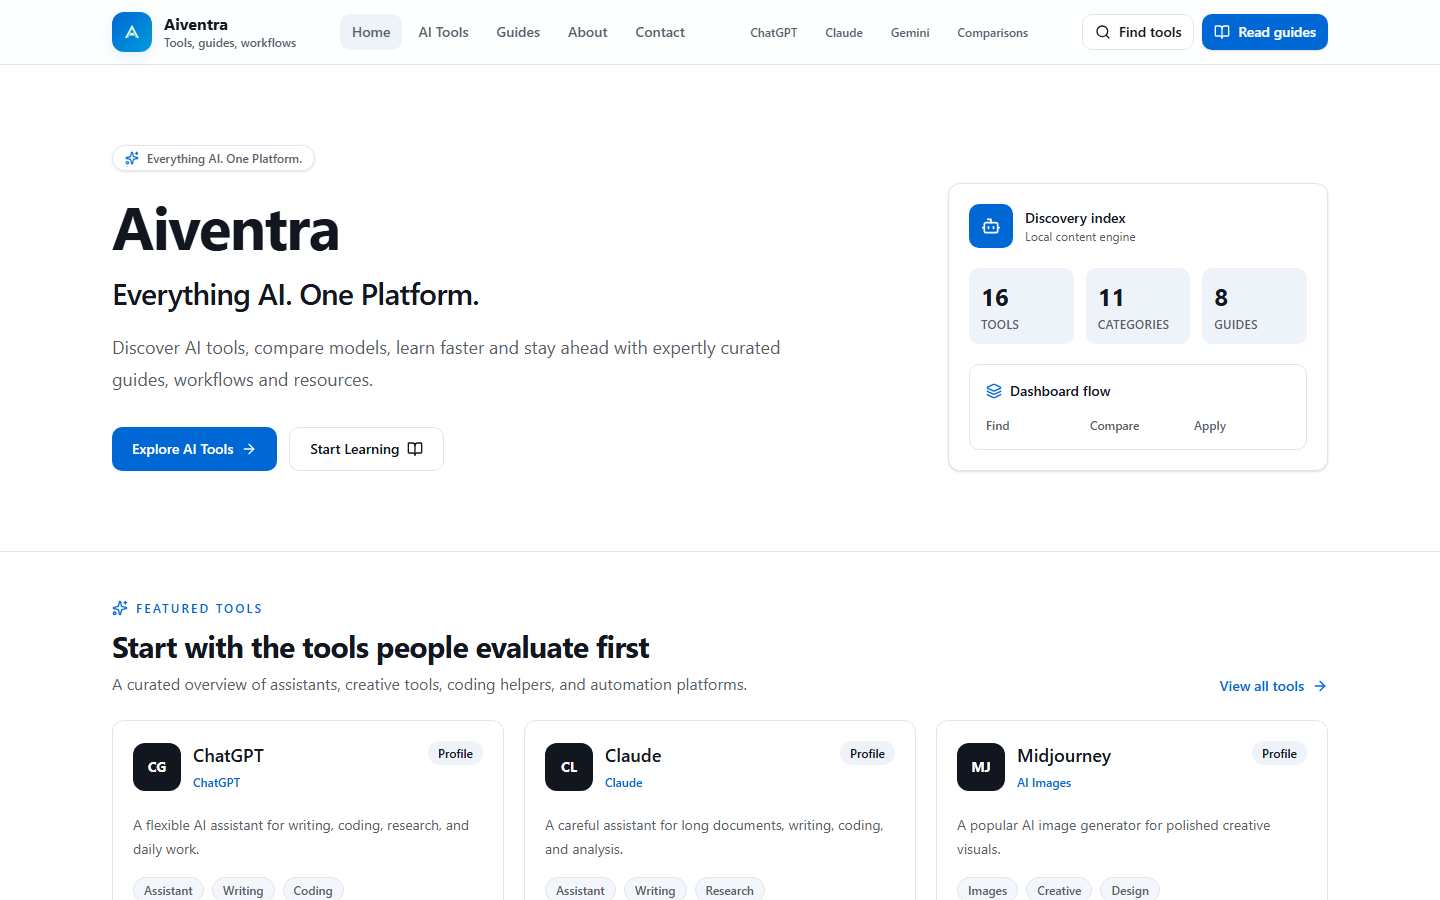Open the Comparisons header link
Viewport: 1440px width, 900px height.
[992, 33]
